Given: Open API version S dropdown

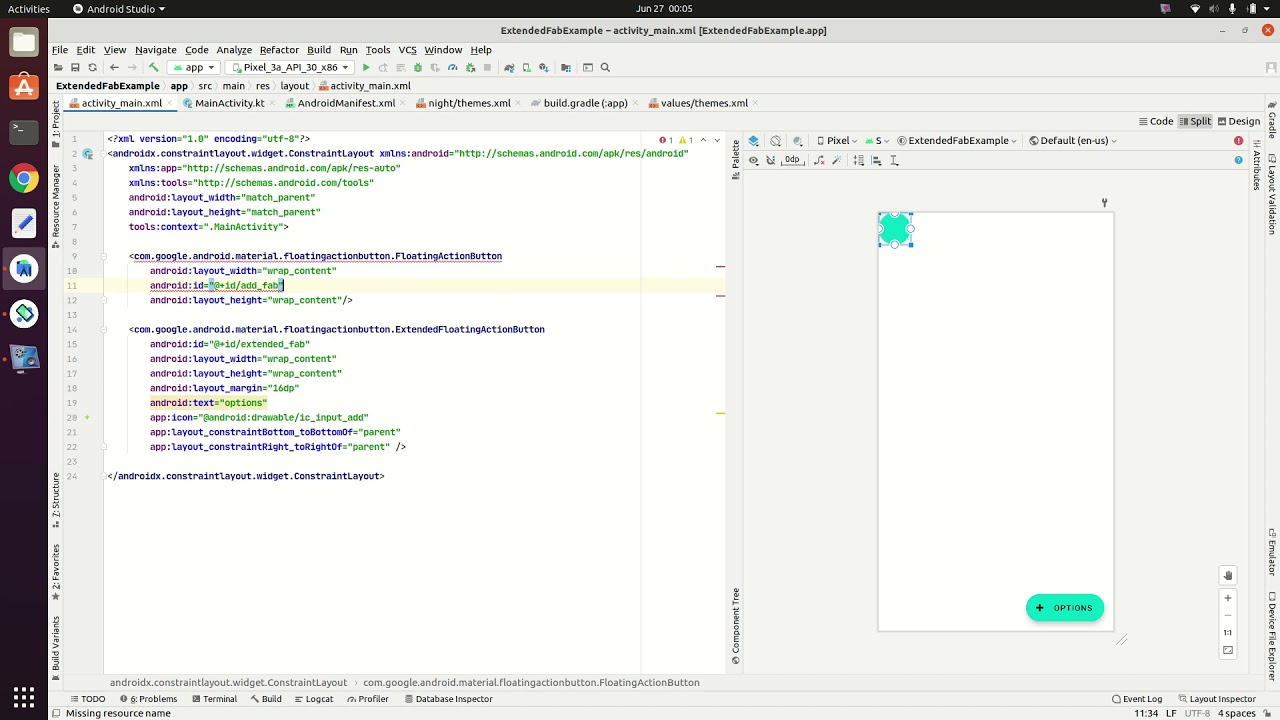Looking at the screenshot, I should click(878, 141).
